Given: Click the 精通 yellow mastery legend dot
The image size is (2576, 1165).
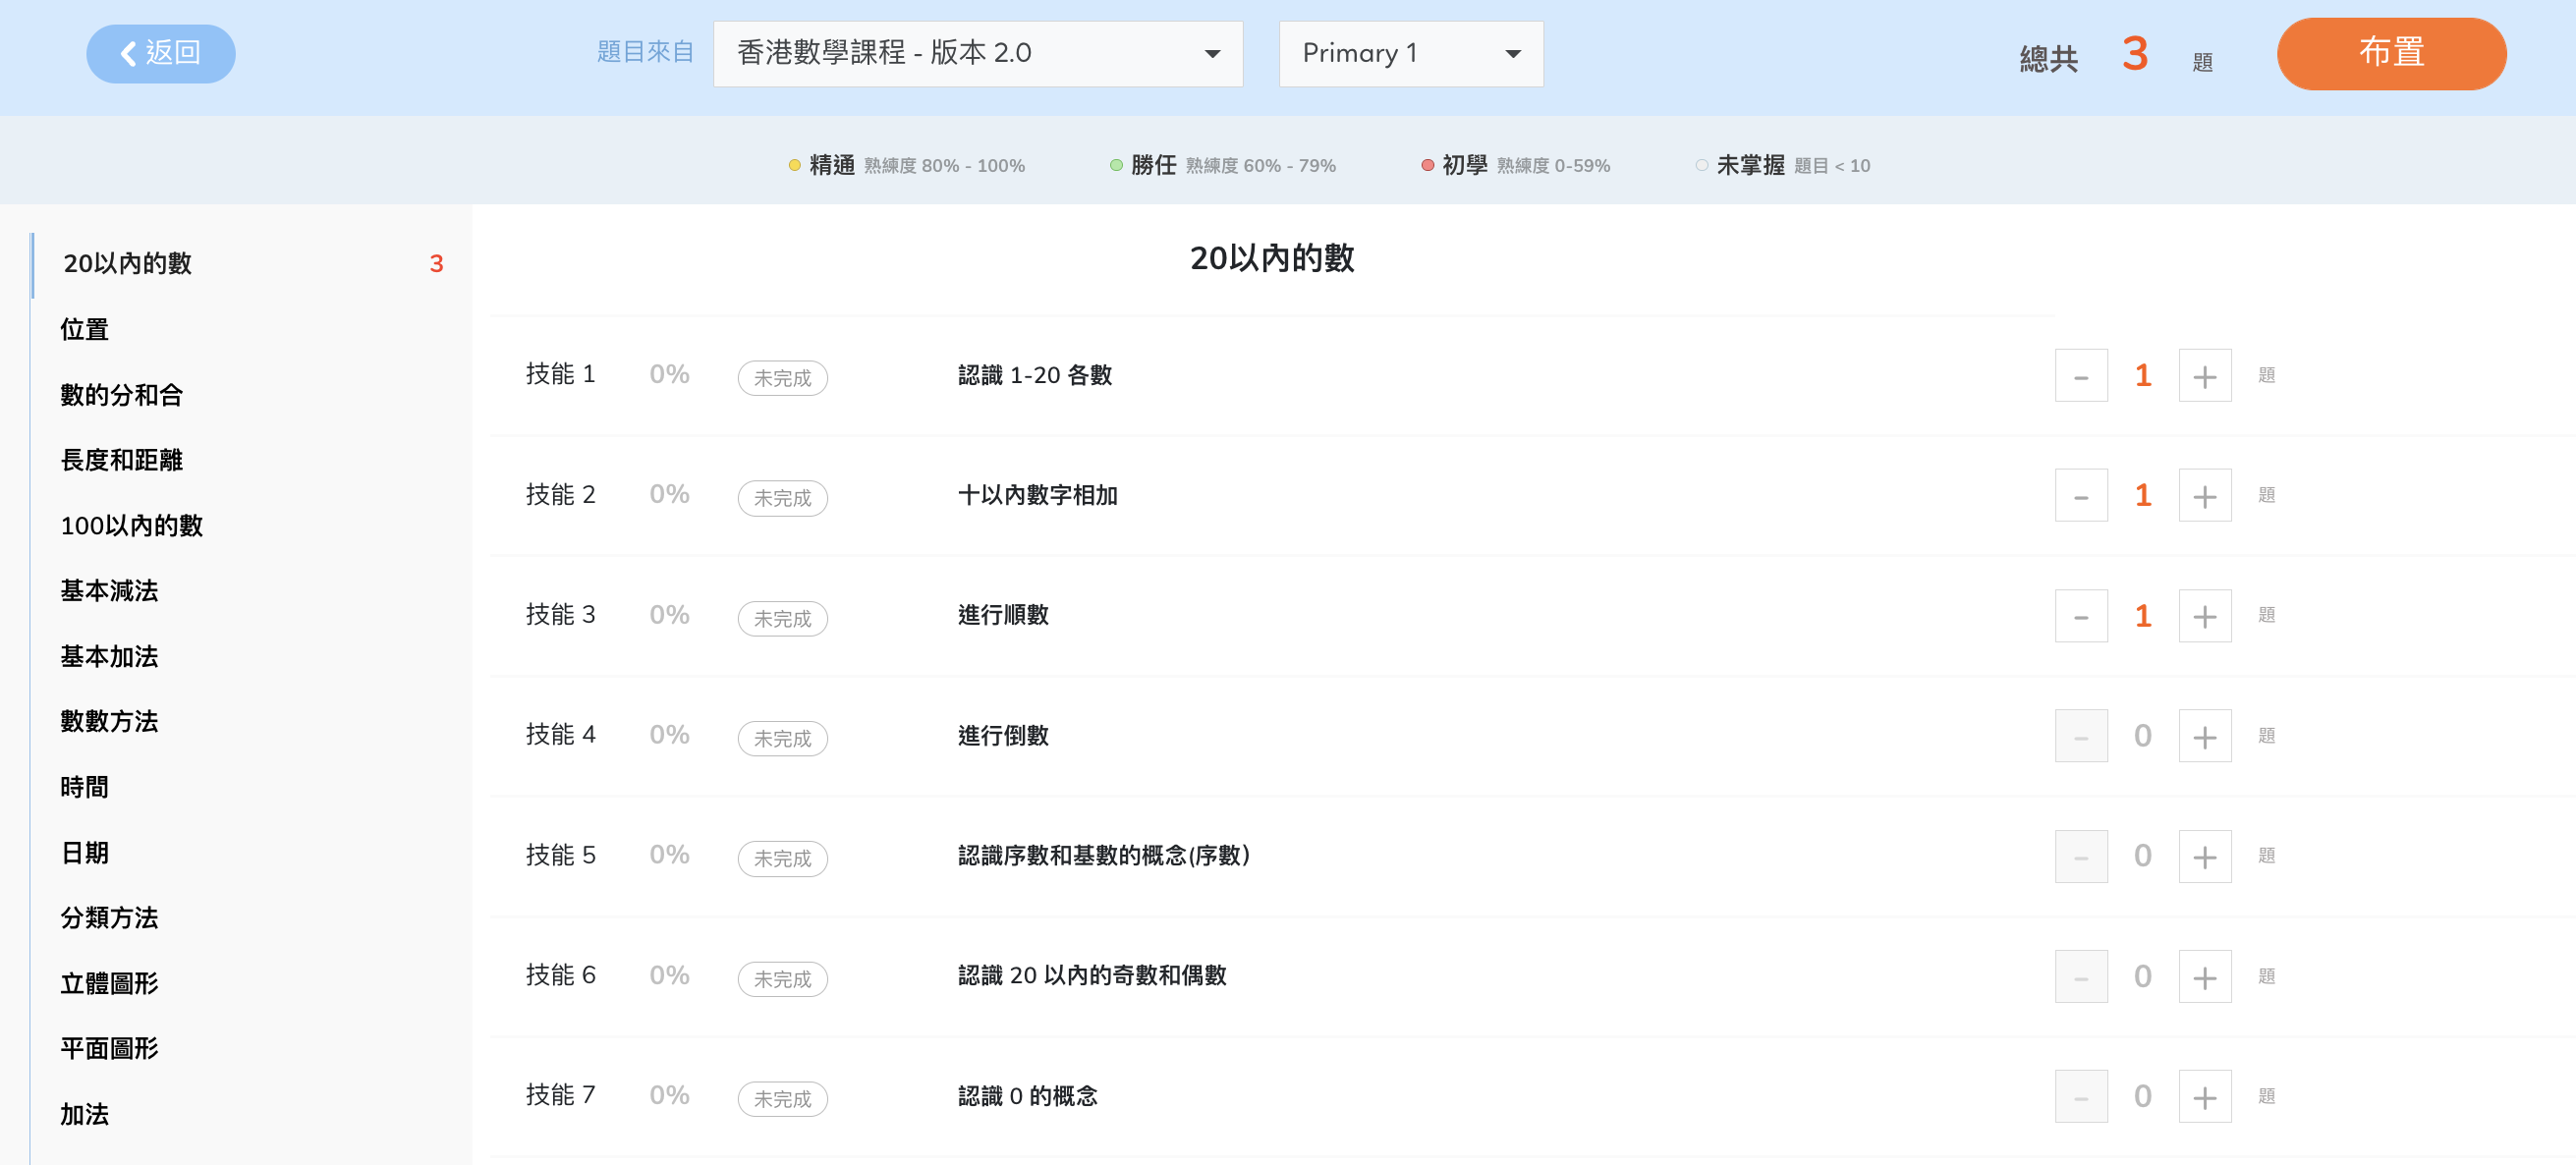Looking at the screenshot, I should [794, 166].
